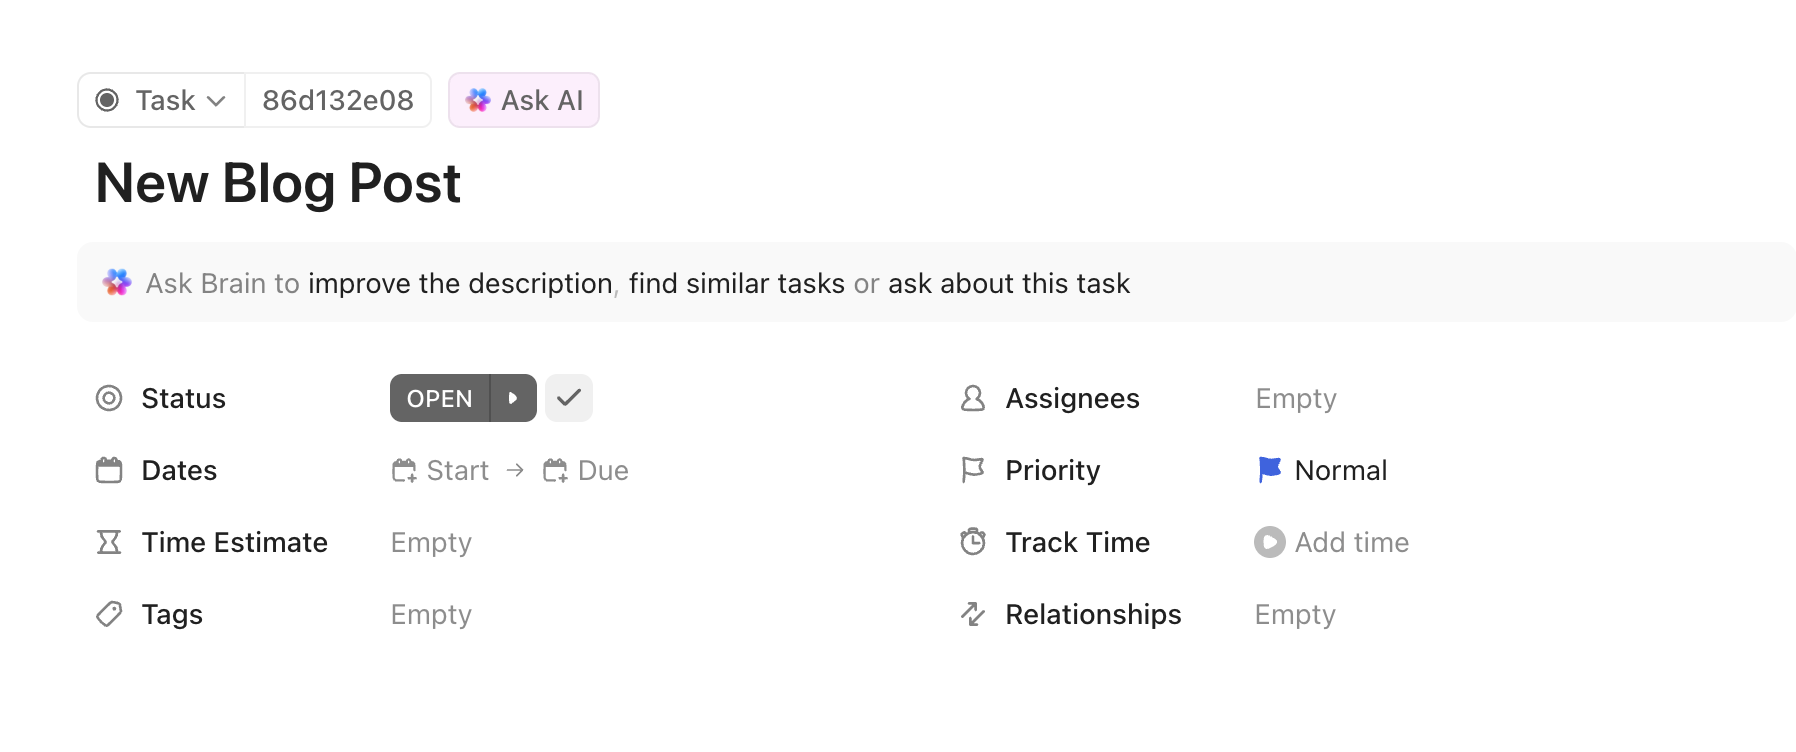
Task: Click the Track Time stopwatch icon
Action: (x=972, y=542)
